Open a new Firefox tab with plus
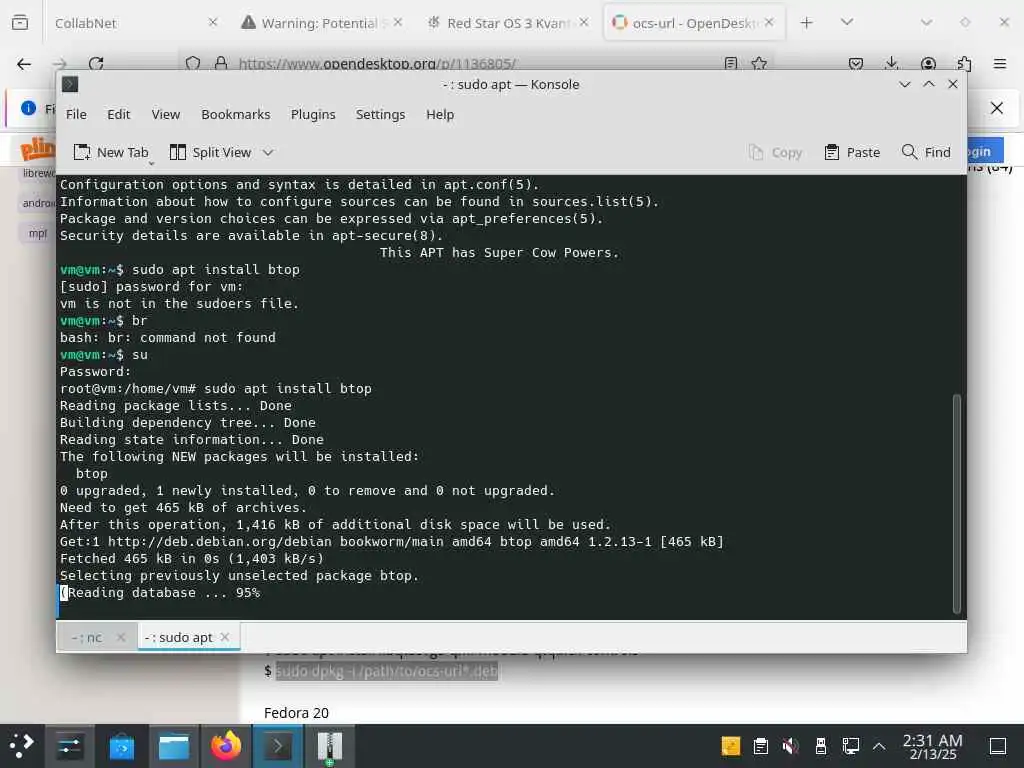 pyautogui.click(x=807, y=23)
